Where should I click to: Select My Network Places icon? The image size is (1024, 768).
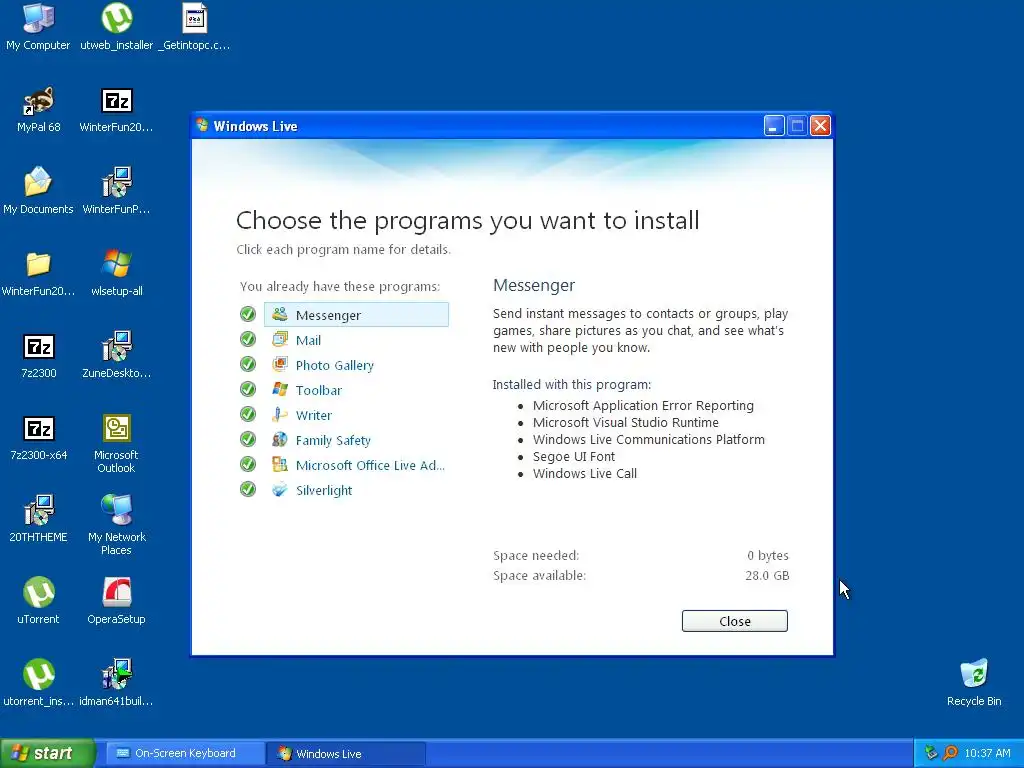point(116,526)
